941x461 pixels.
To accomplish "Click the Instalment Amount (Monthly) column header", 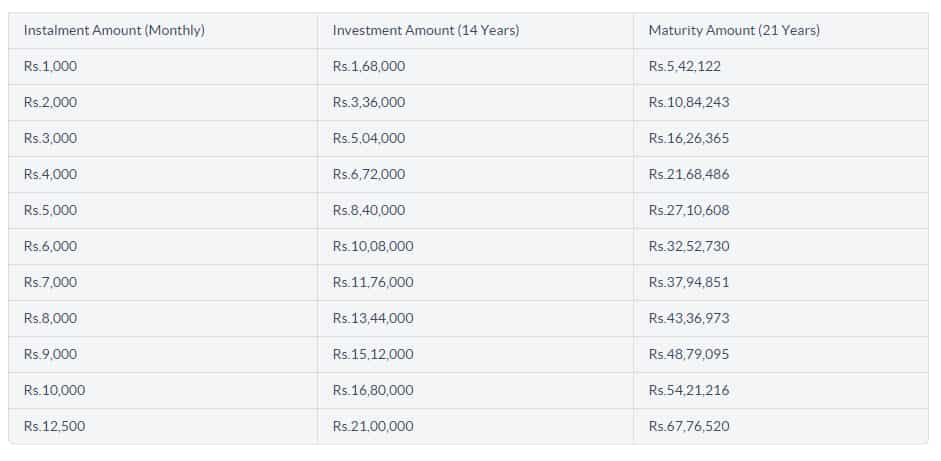I will point(114,31).
